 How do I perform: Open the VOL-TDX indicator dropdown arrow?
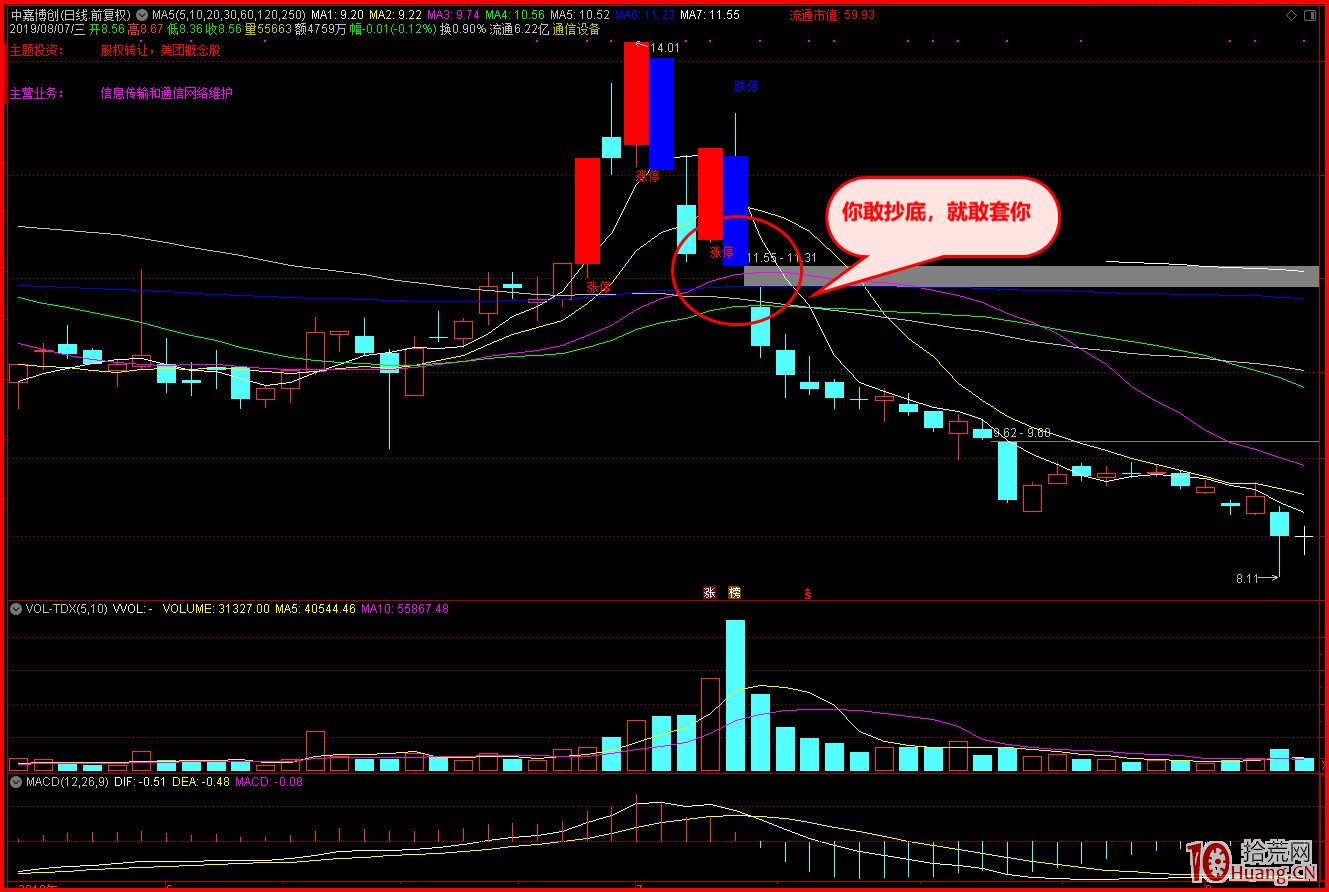[15, 608]
